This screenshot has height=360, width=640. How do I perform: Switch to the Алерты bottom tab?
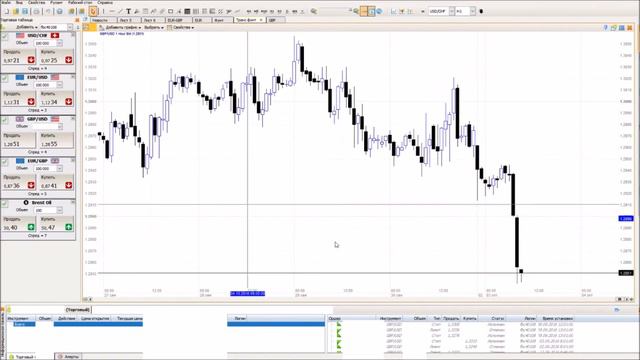68,356
